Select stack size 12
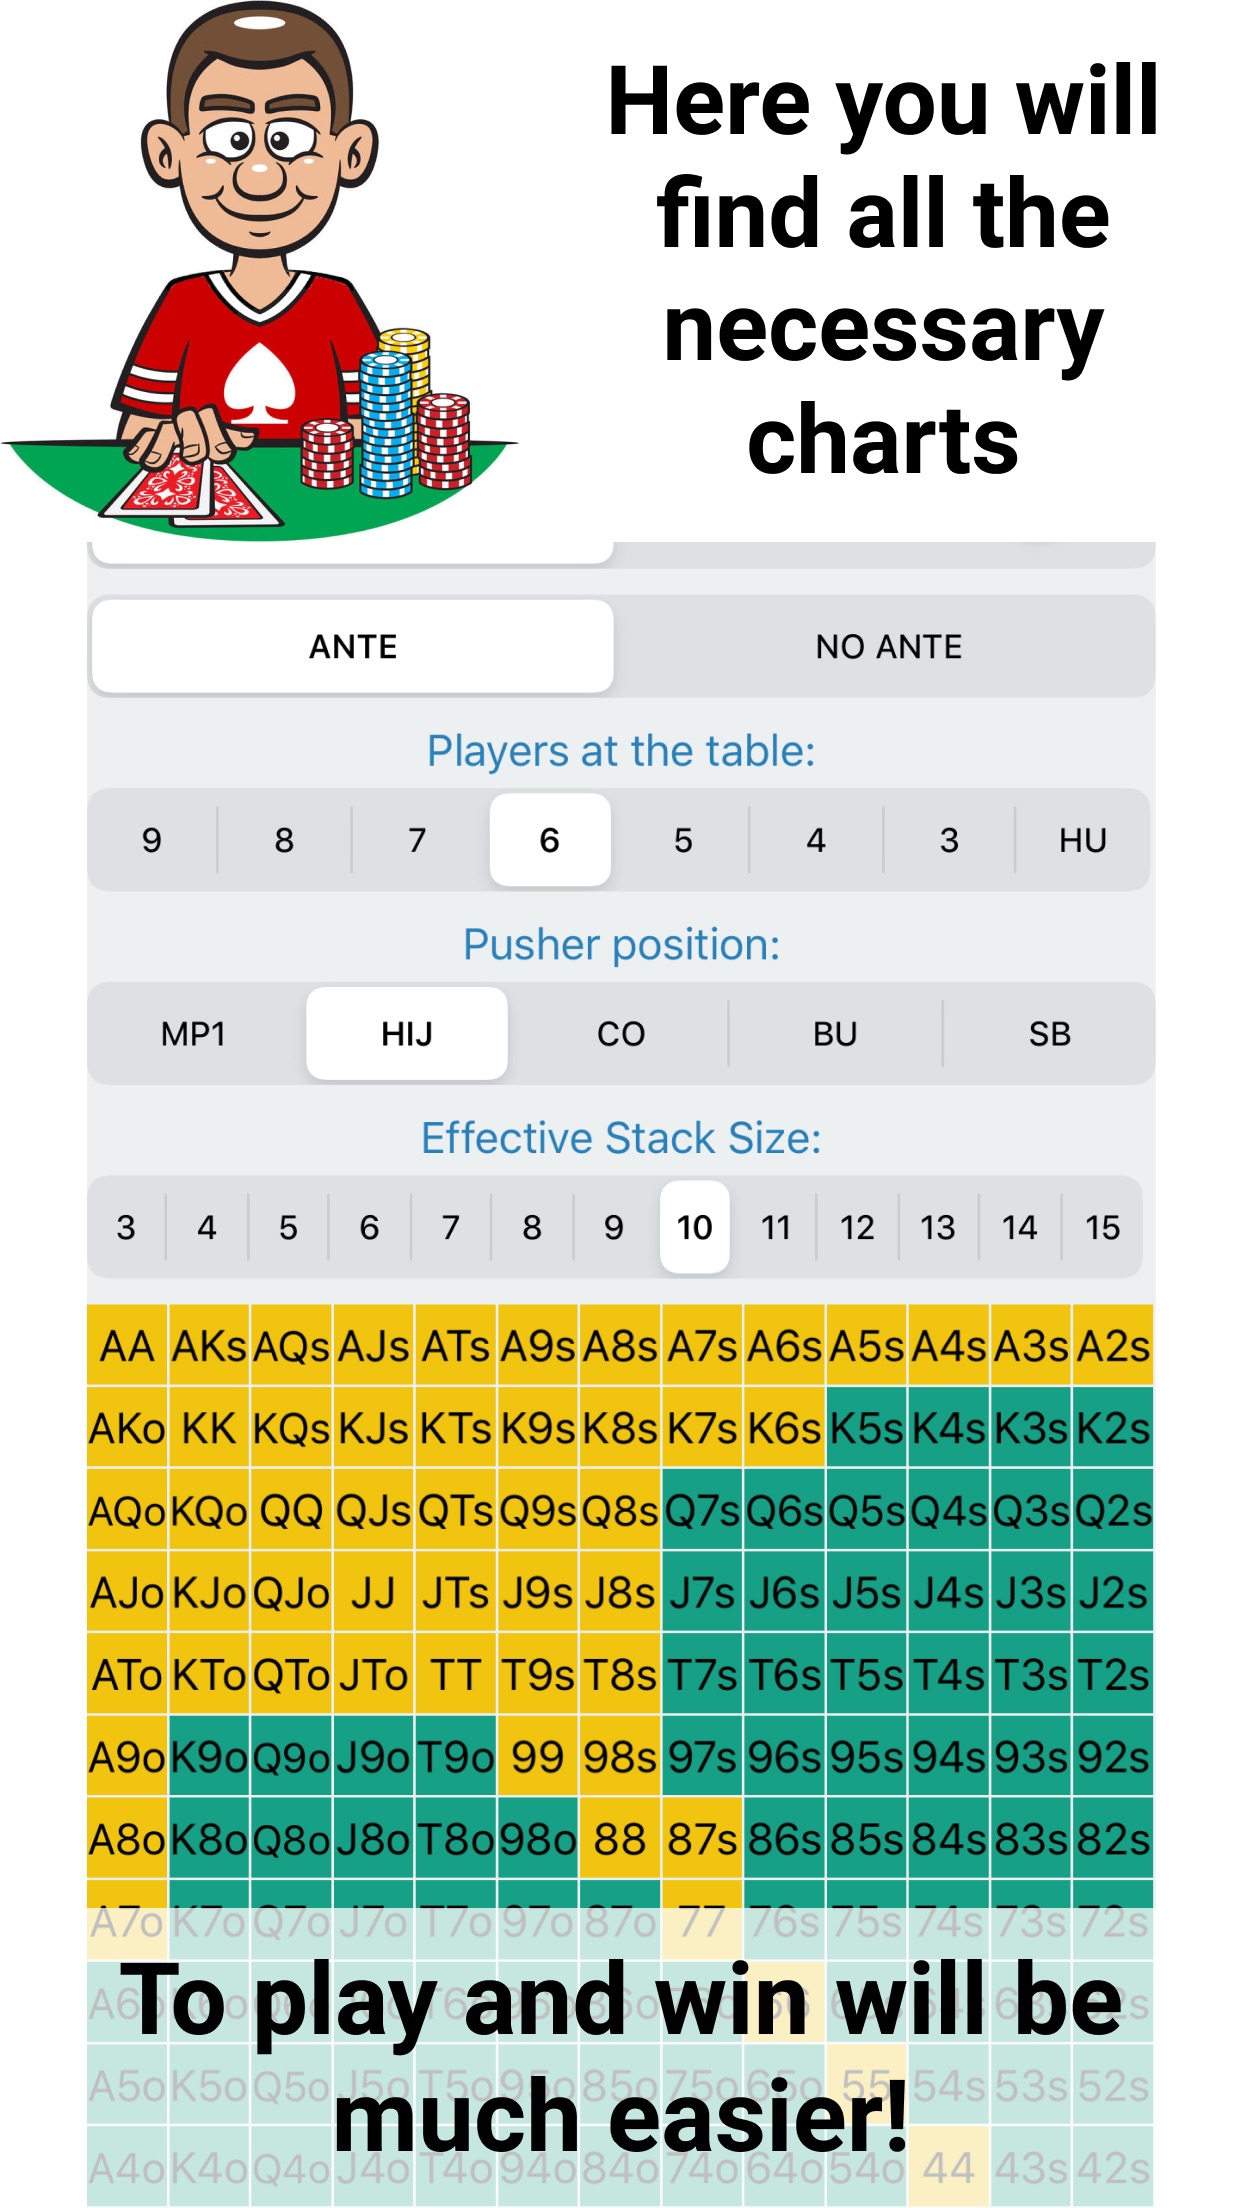 pyautogui.click(x=857, y=1227)
